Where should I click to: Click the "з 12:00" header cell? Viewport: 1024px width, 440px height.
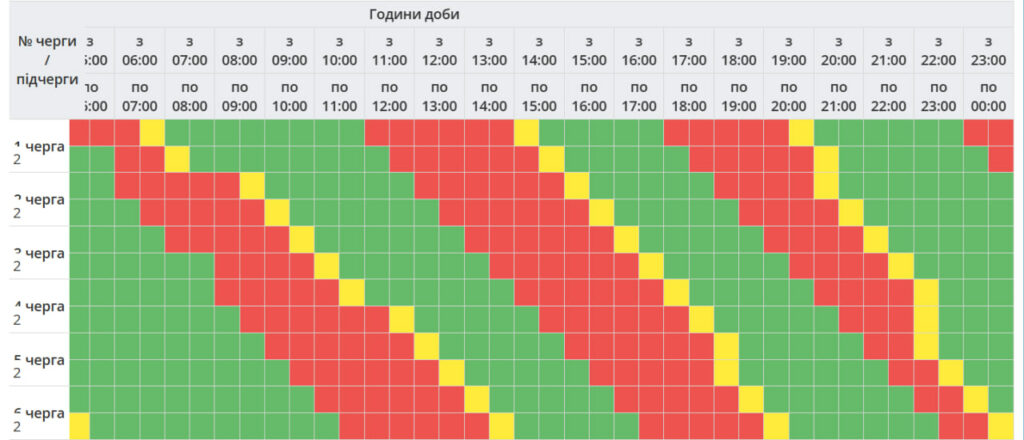pyautogui.click(x=439, y=50)
